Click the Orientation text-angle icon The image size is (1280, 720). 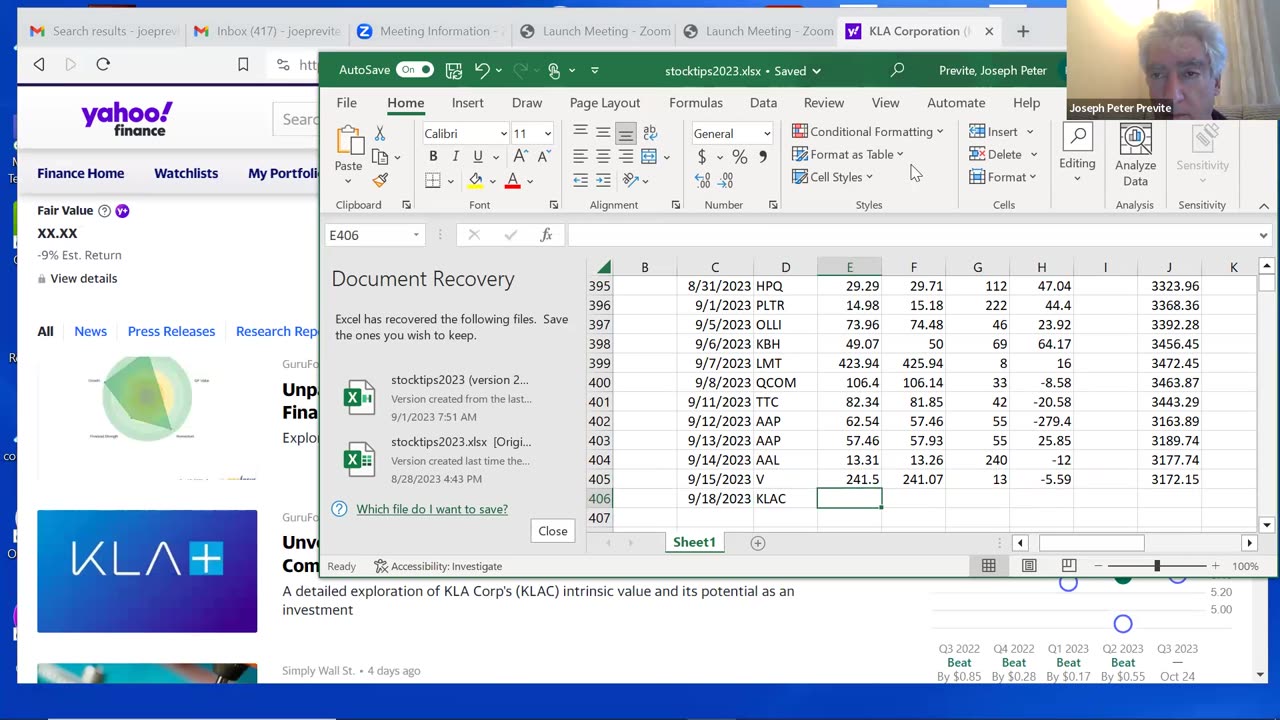click(630, 180)
